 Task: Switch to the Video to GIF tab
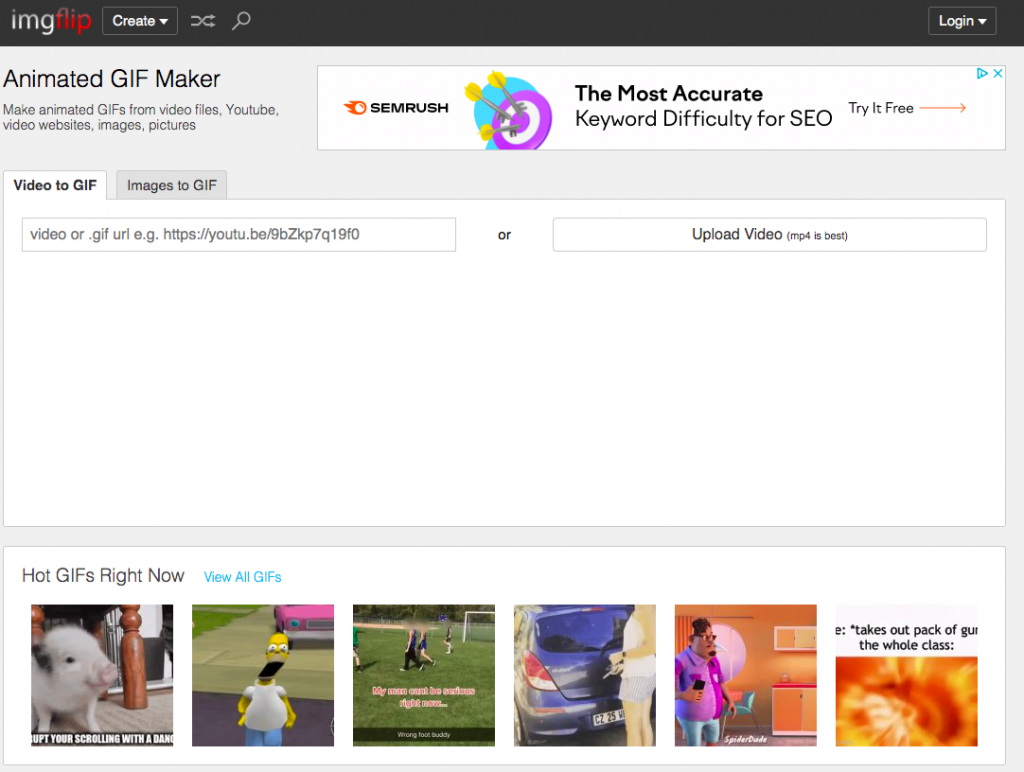pyautogui.click(x=55, y=185)
